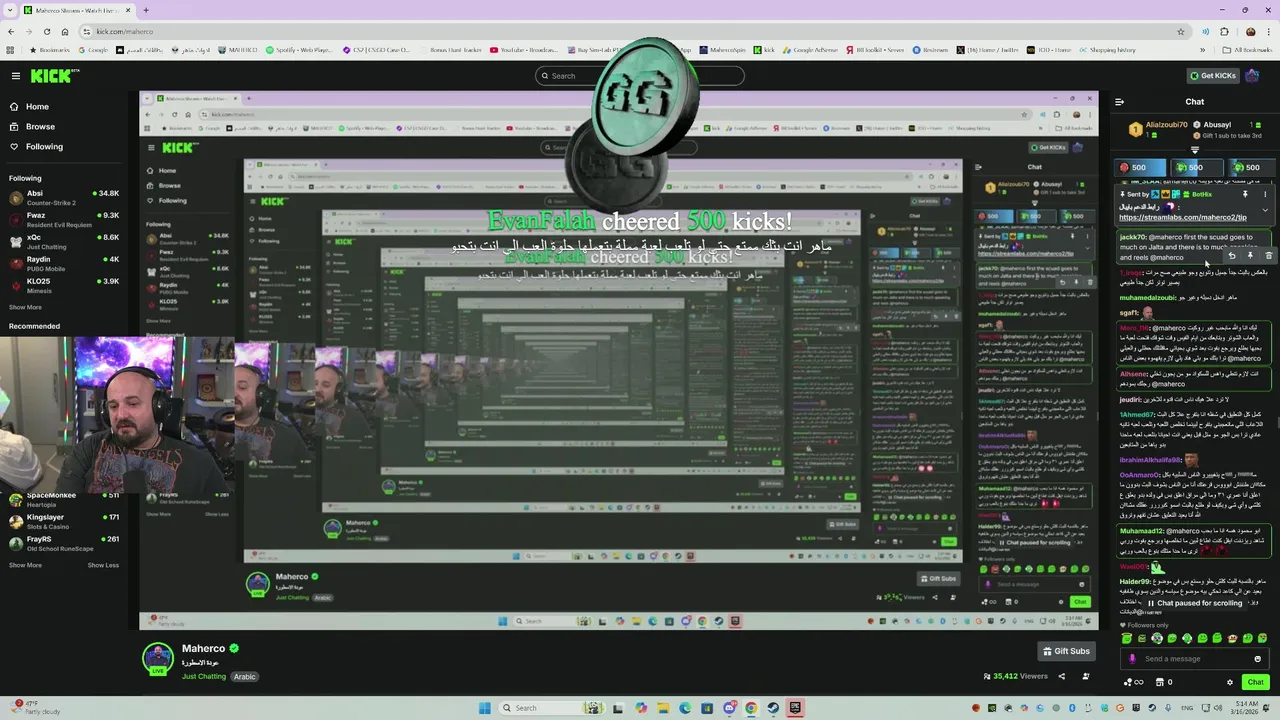Resume chat paused for scrolling
This screenshot has width=1280, height=720.
[1194, 604]
